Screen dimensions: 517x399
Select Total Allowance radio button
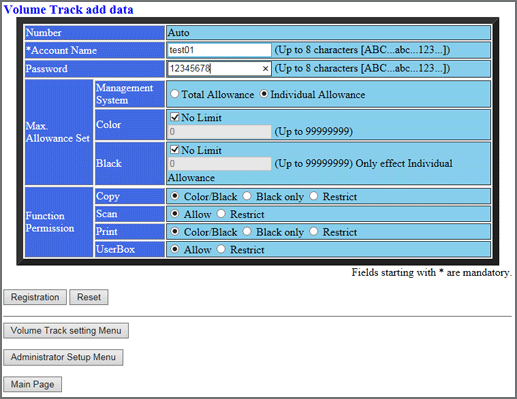click(175, 94)
